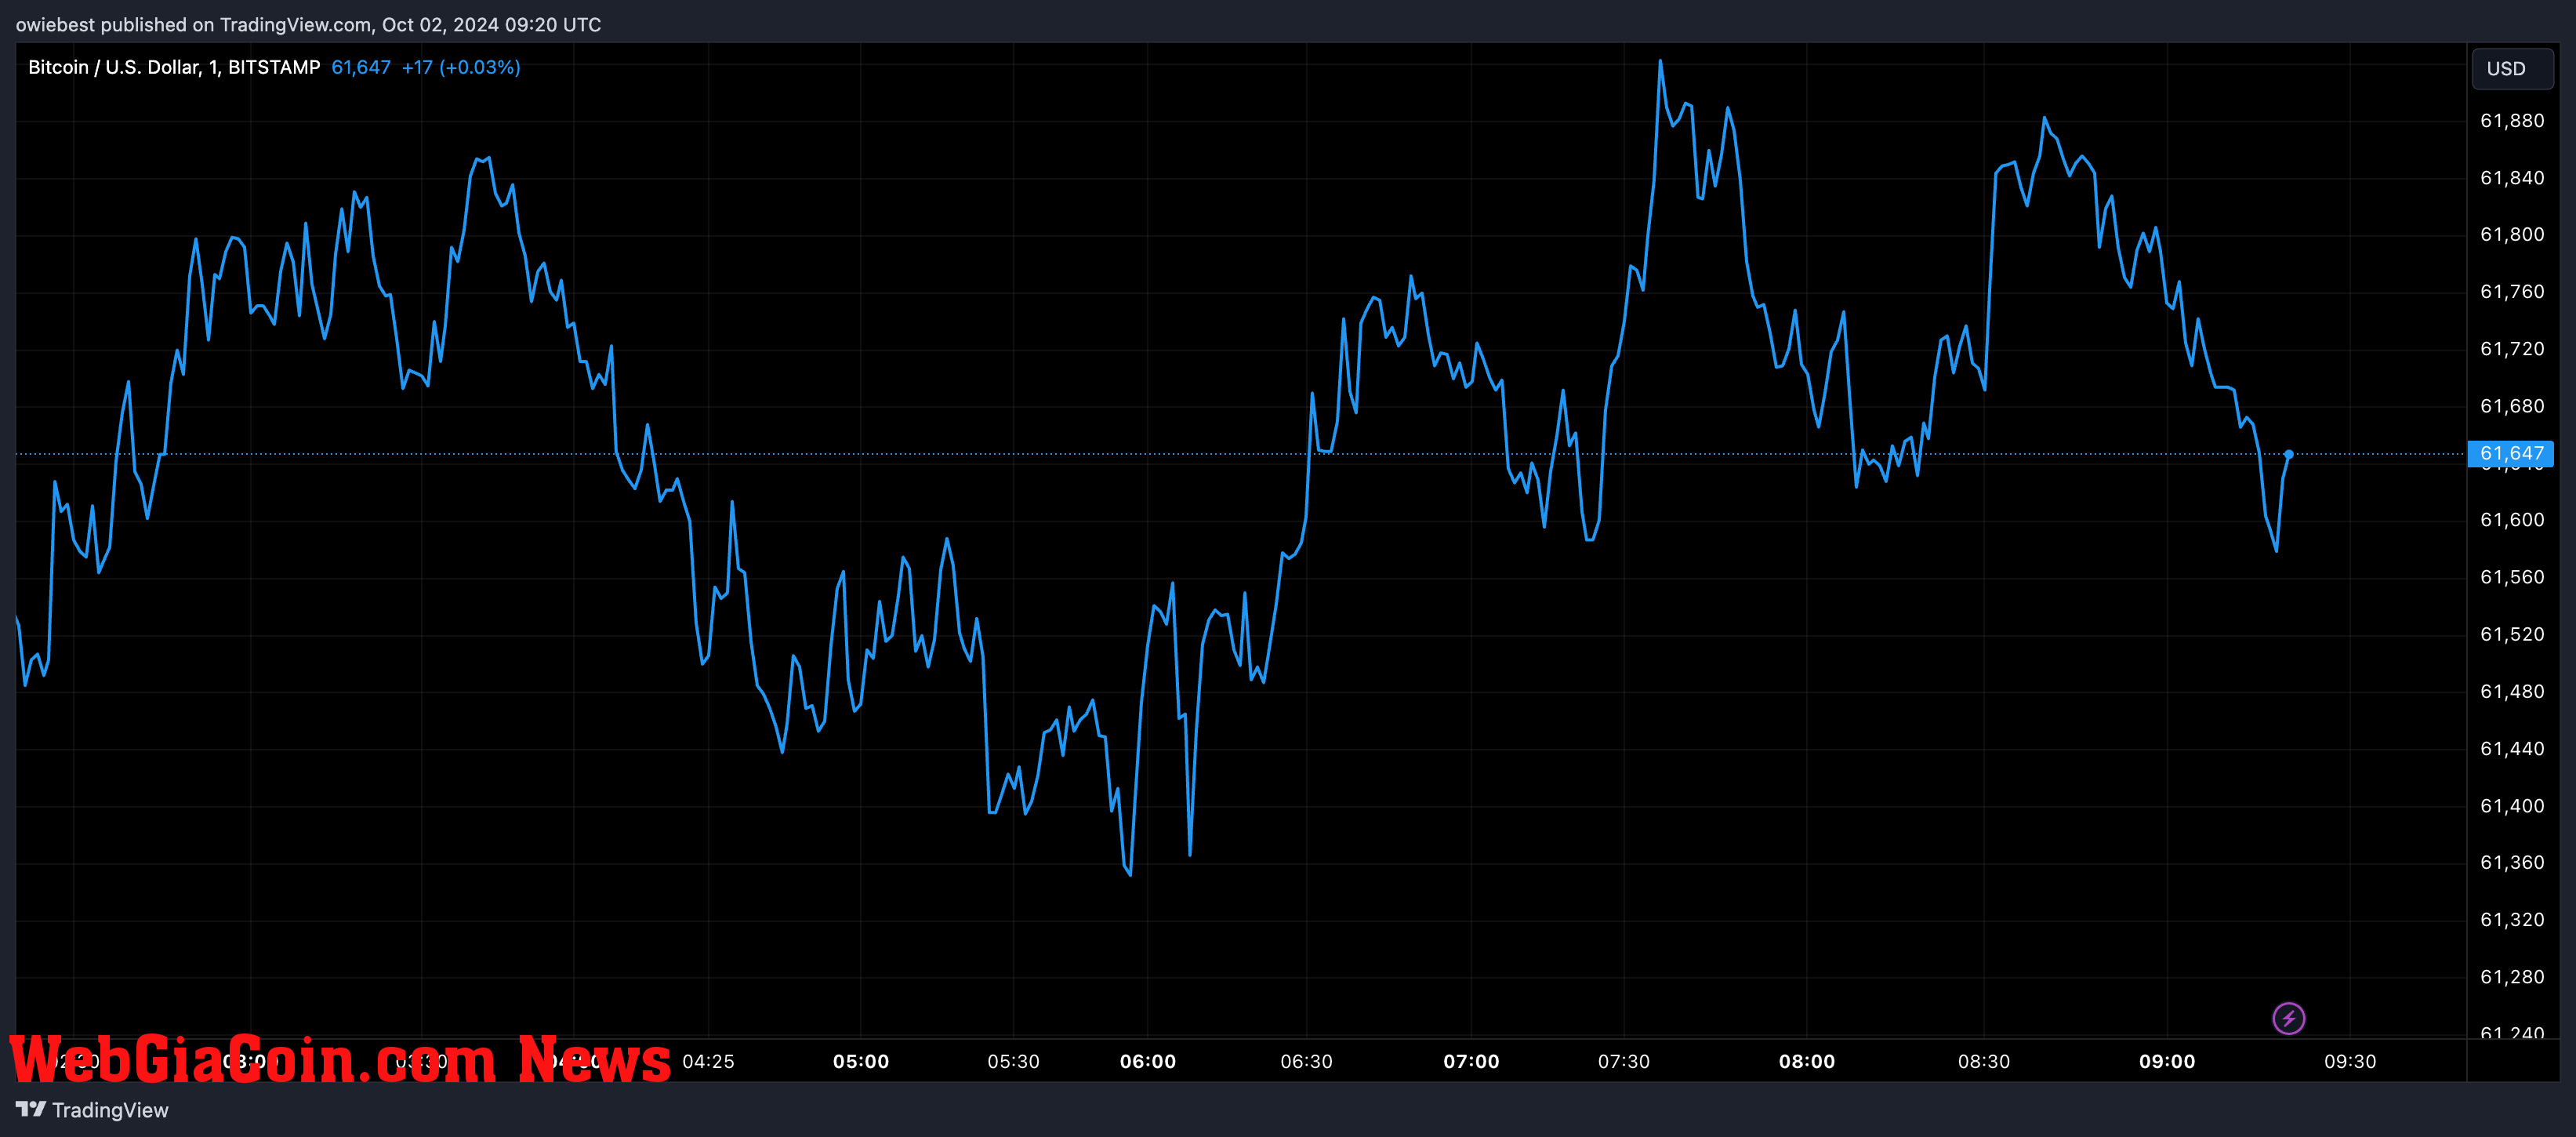
Task: Select the Bitcoin / U.S. Dollar chart title
Action: 174,67
